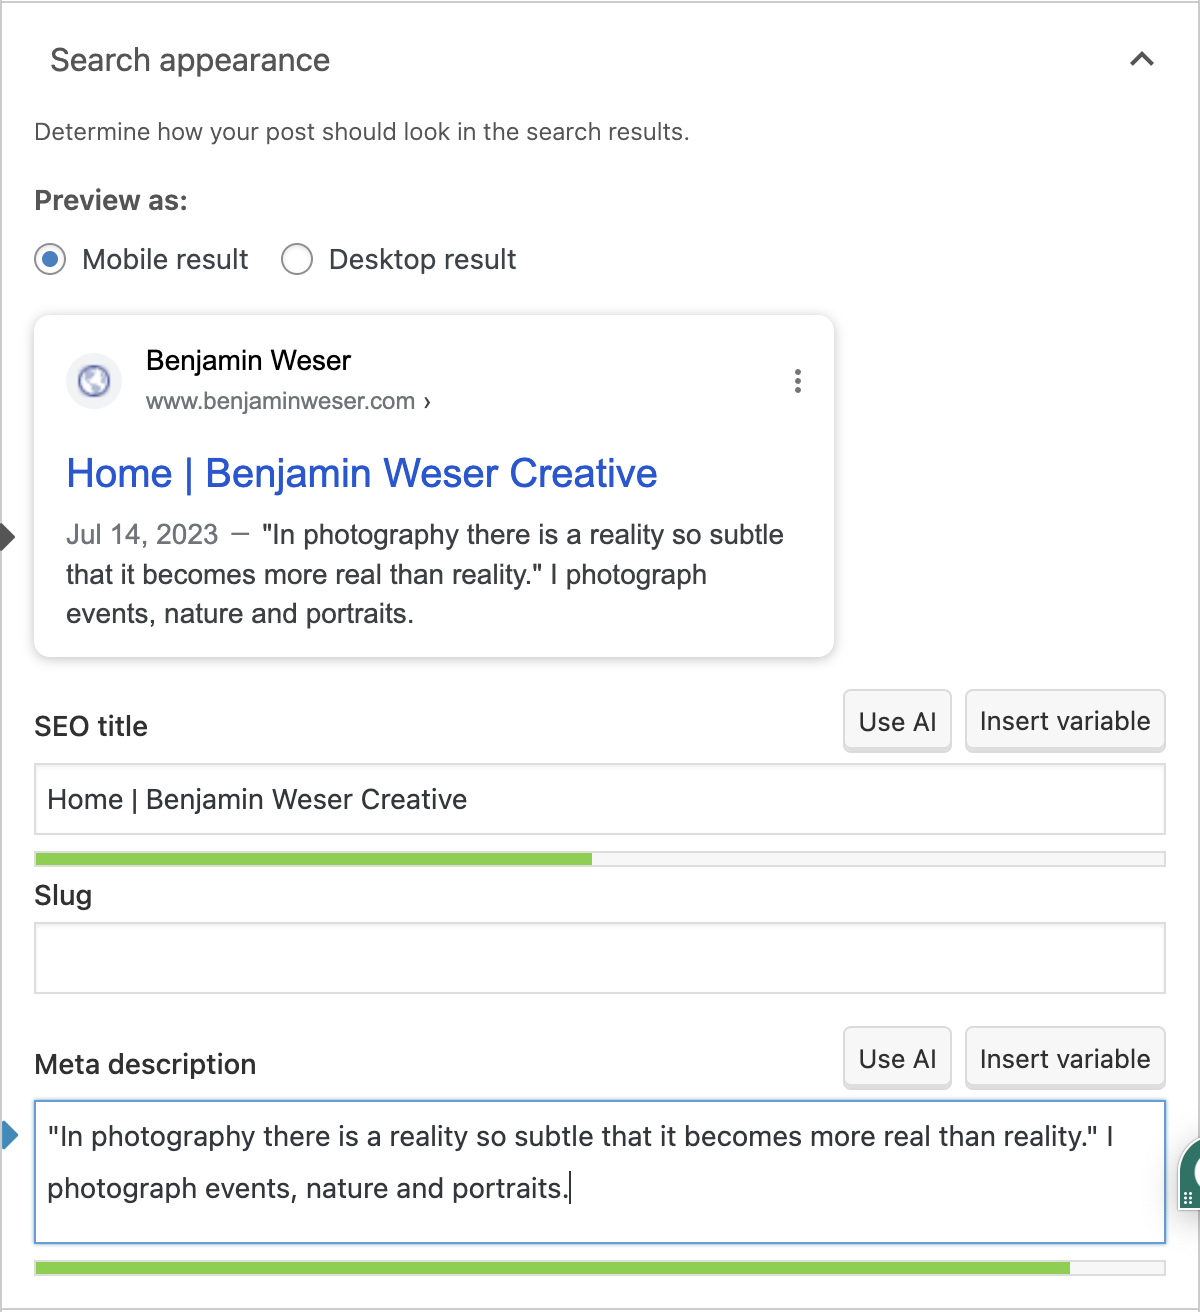This screenshot has width=1200, height=1312.
Task: Click the SEO title length progress bar
Action: coord(600,859)
